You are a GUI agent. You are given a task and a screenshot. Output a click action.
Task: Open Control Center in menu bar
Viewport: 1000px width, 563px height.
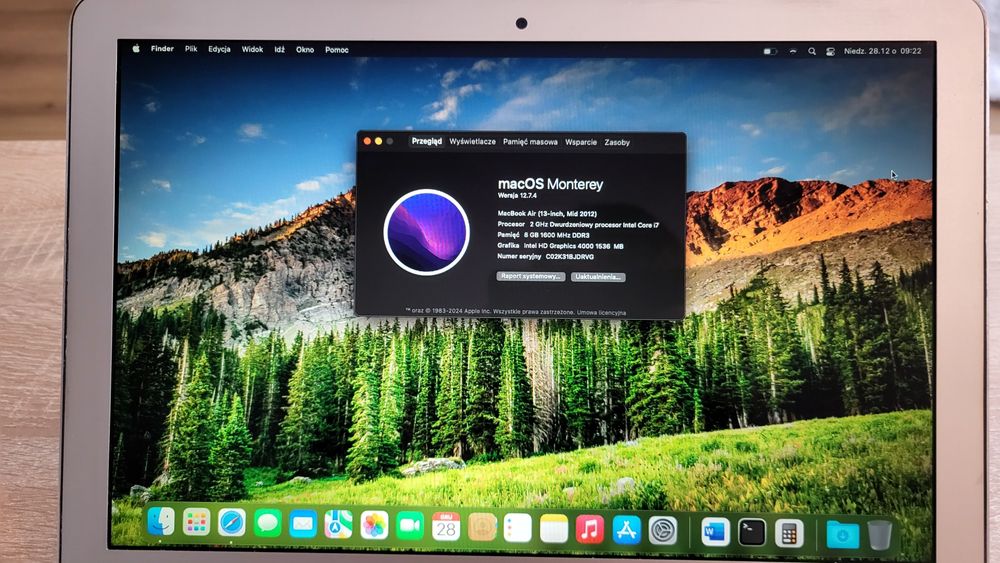pos(830,52)
